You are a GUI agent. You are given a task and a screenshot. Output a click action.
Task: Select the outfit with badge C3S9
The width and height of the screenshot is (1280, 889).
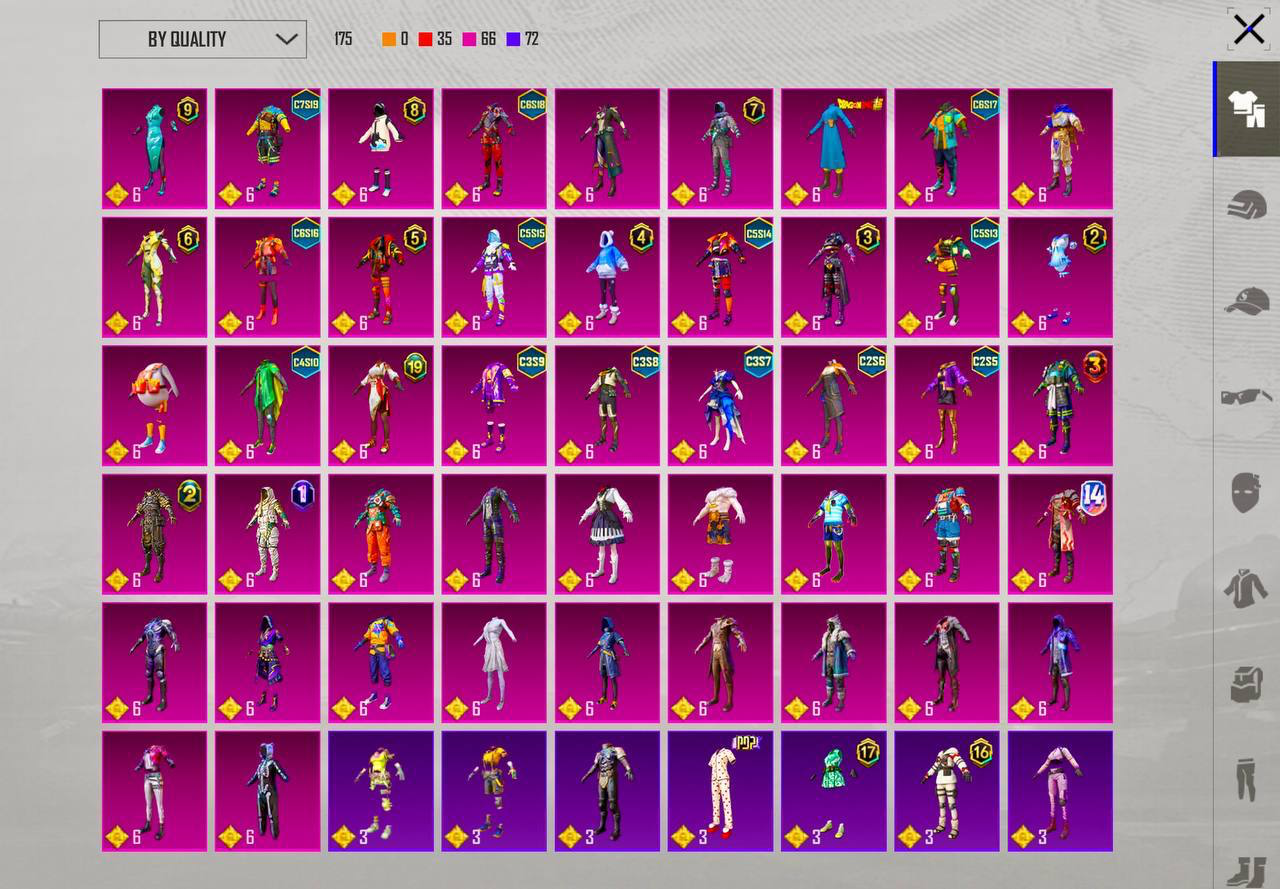(494, 406)
